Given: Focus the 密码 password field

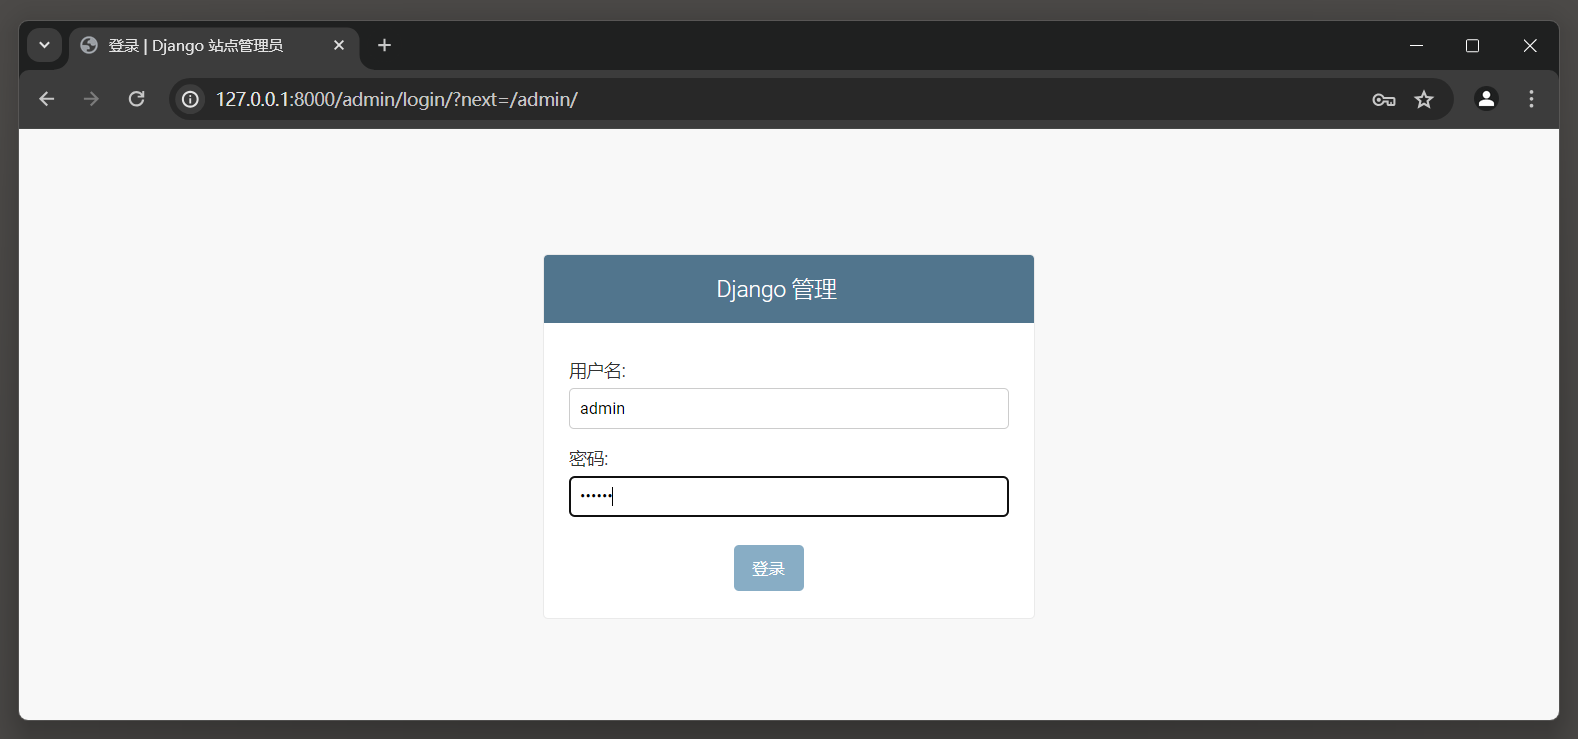Looking at the screenshot, I should 789,496.
